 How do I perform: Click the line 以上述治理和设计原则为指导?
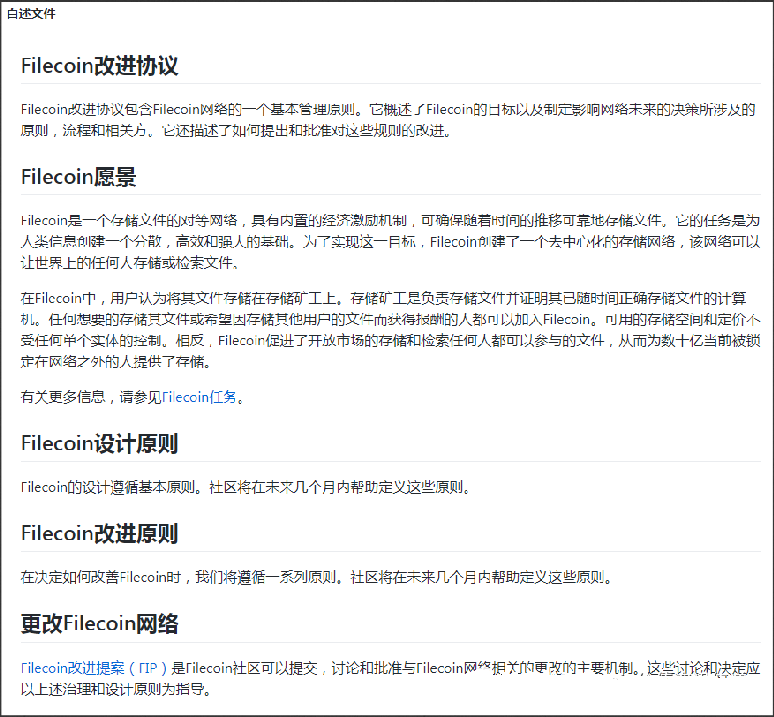[x=116, y=689]
